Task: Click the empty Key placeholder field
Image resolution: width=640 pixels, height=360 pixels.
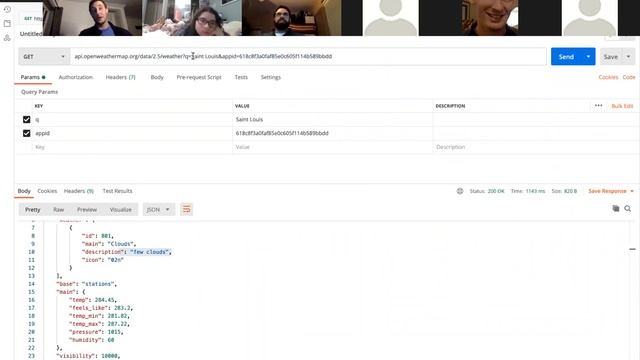Action: (x=132, y=147)
